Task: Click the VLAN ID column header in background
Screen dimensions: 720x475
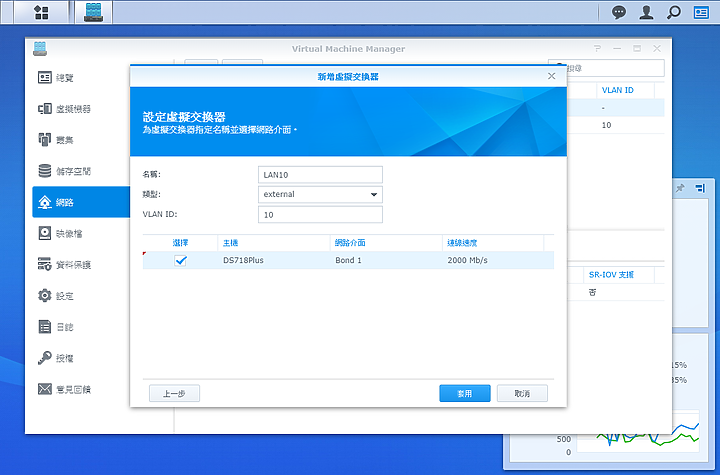Action: click(x=618, y=90)
